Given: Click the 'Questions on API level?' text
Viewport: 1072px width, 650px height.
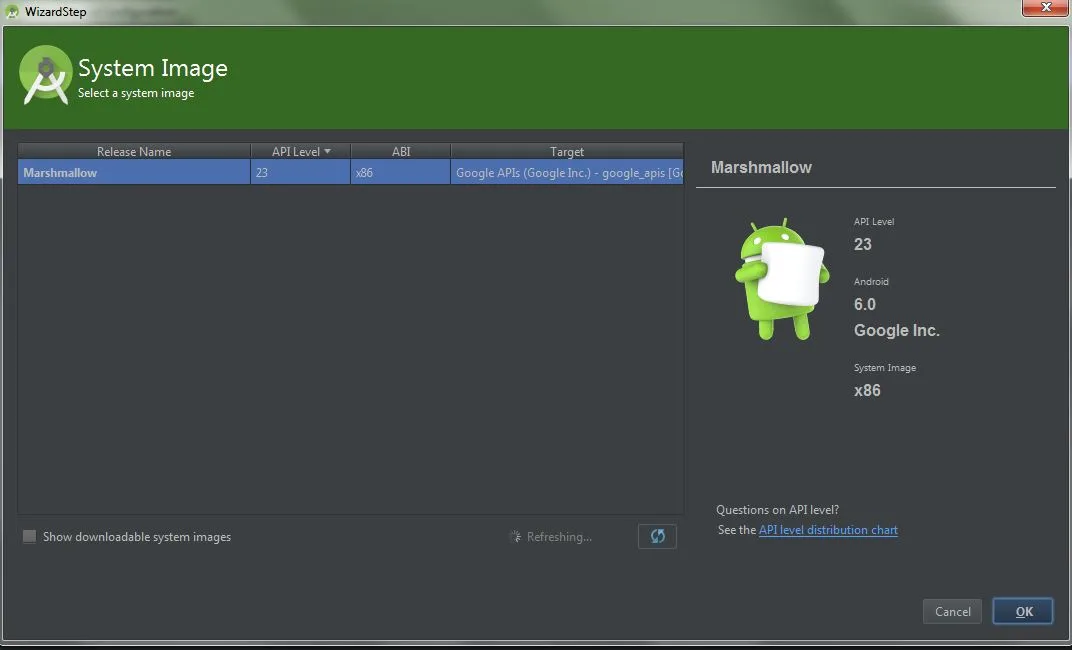Looking at the screenshot, I should pyautogui.click(x=777, y=510).
